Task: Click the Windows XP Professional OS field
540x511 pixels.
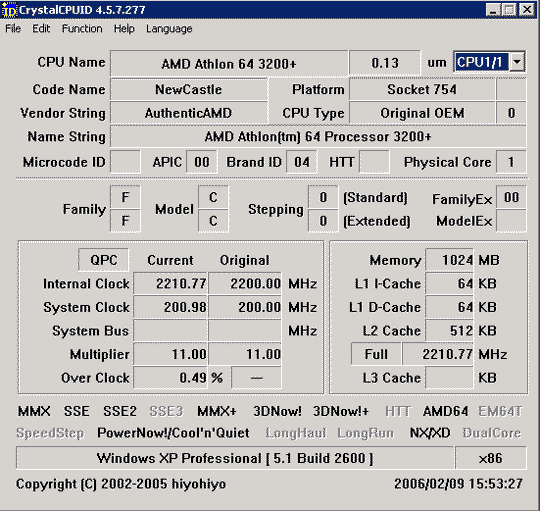Action: (235, 458)
